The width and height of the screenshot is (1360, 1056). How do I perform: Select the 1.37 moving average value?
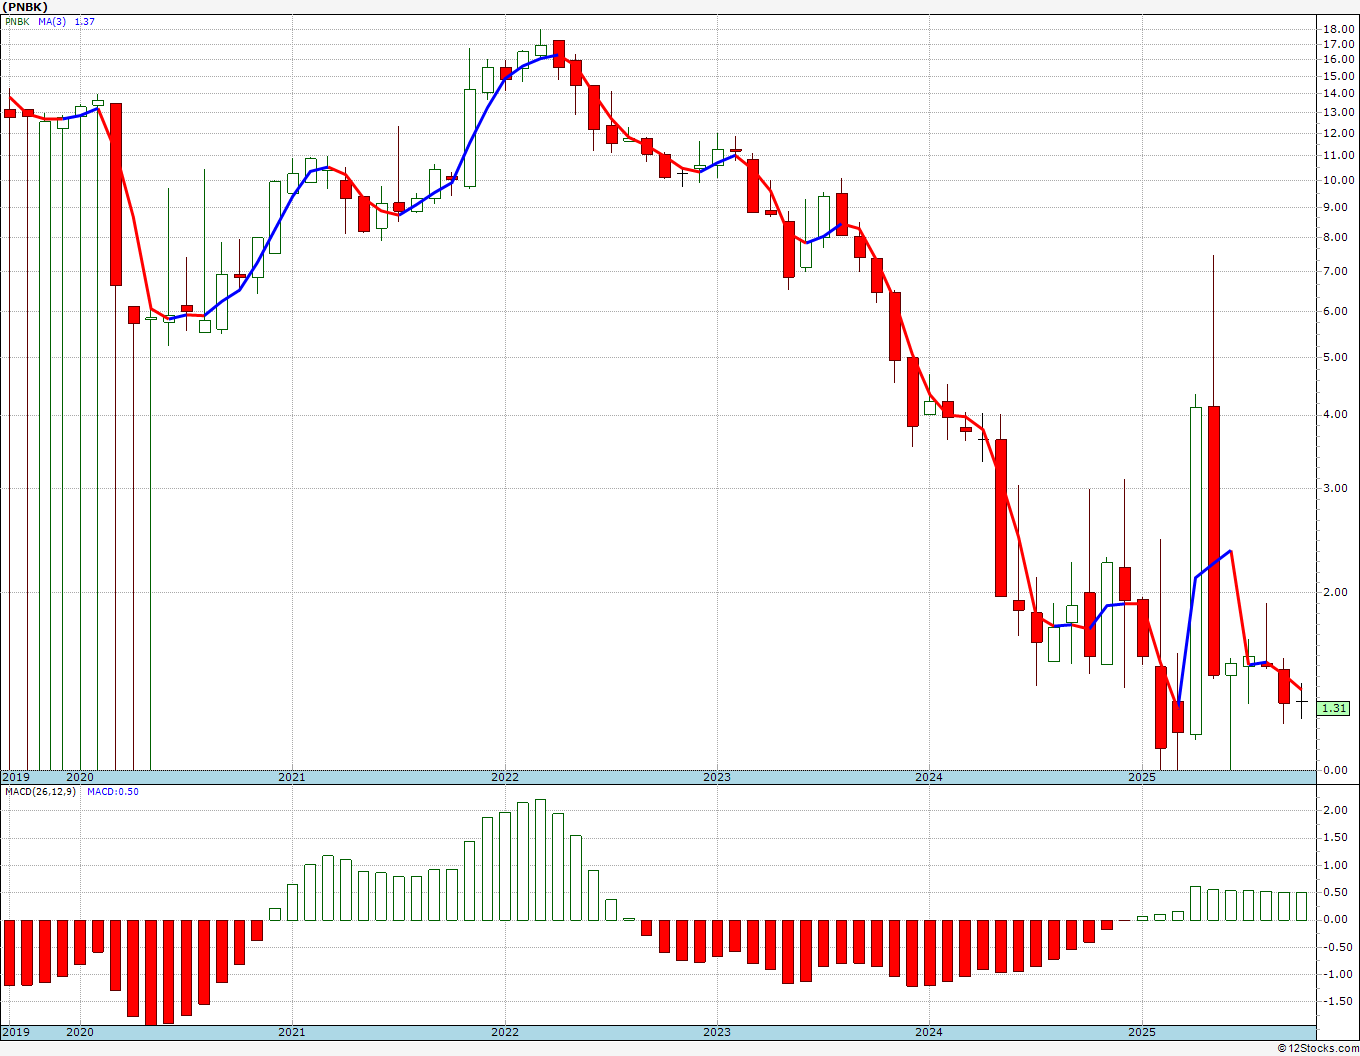click(x=85, y=21)
